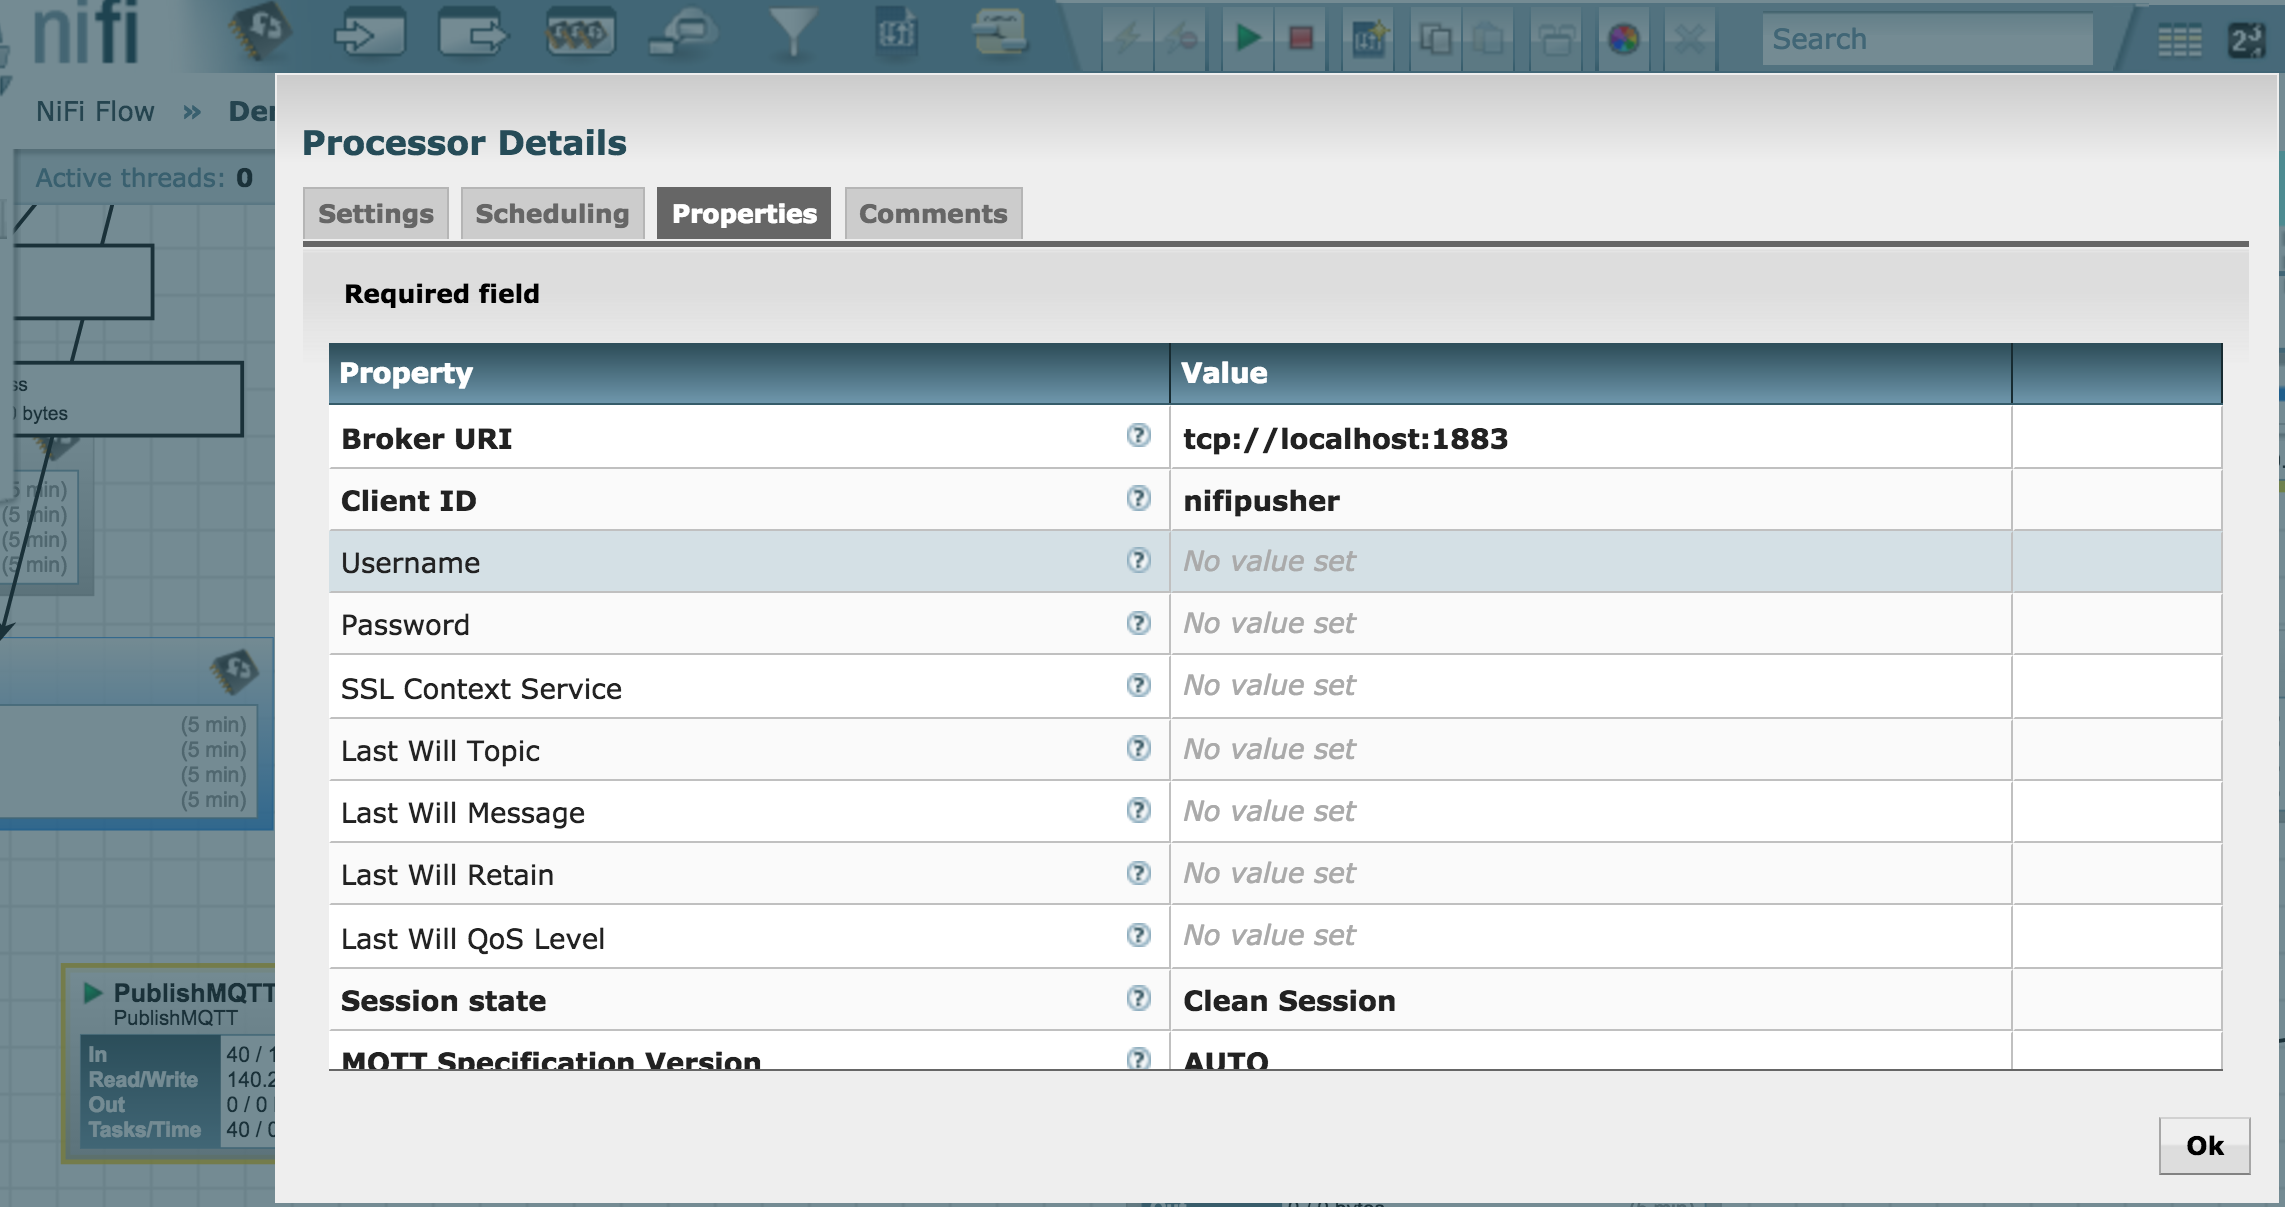Open the color wheel fill tool
Screen dimensions: 2285x1207
tap(1623, 39)
